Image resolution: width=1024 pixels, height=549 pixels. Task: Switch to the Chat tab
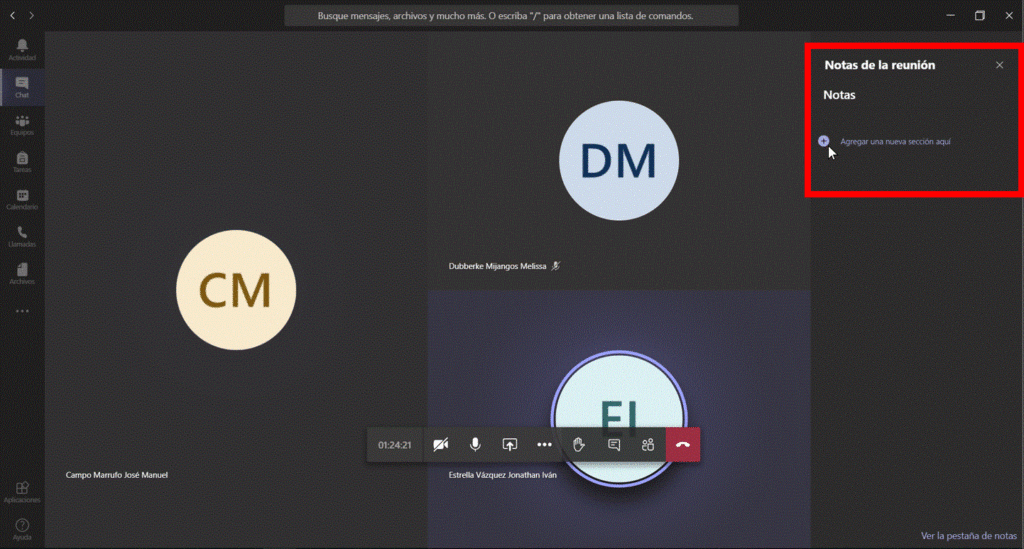tap(22, 86)
